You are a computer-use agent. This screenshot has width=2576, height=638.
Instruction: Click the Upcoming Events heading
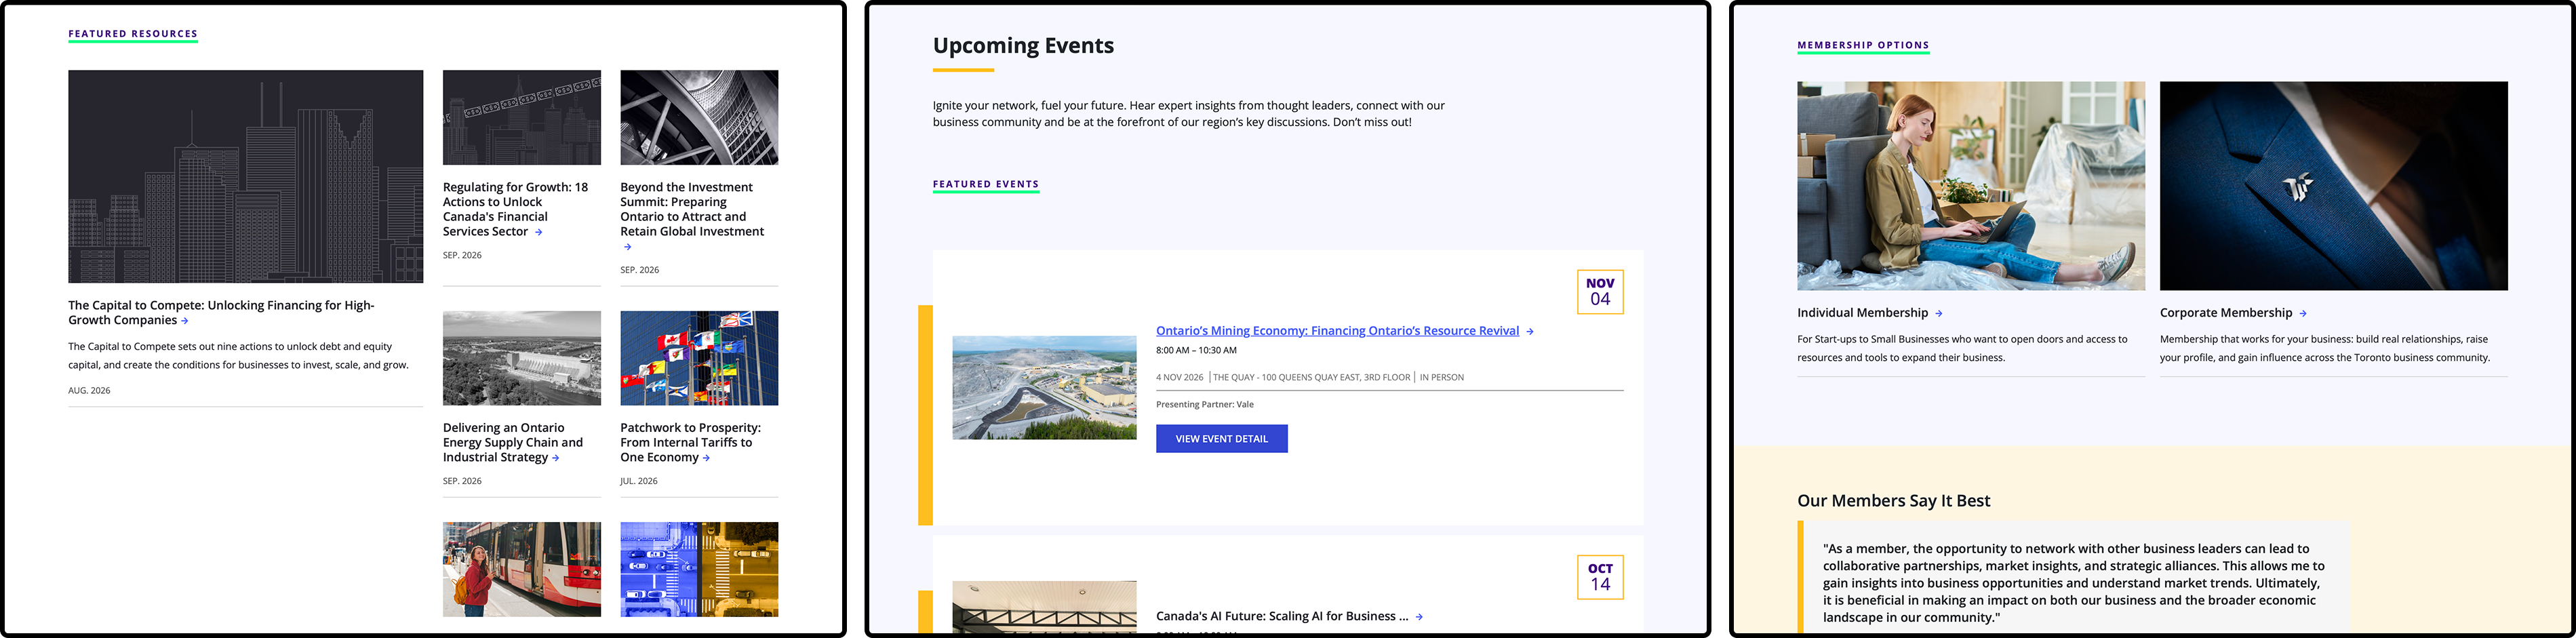point(1023,46)
